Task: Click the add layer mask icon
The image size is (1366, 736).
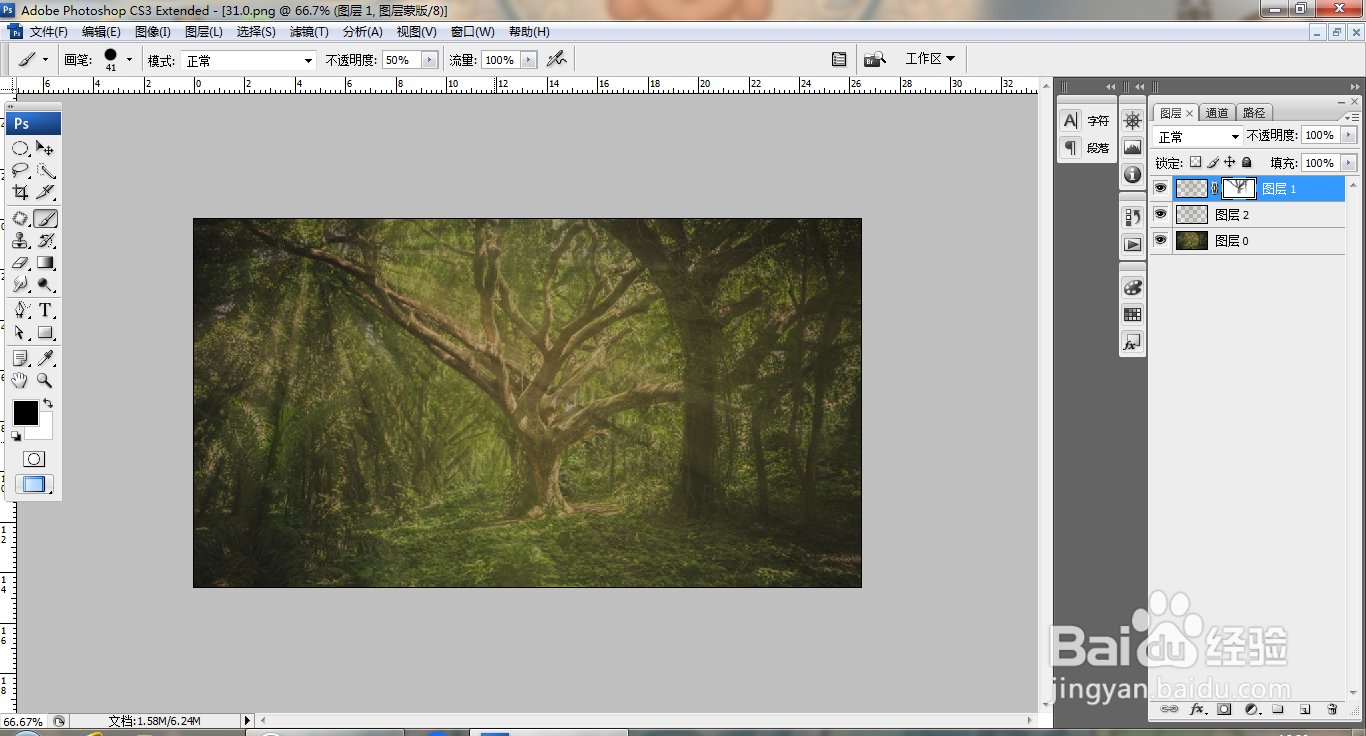Action: coord(1224,709)
